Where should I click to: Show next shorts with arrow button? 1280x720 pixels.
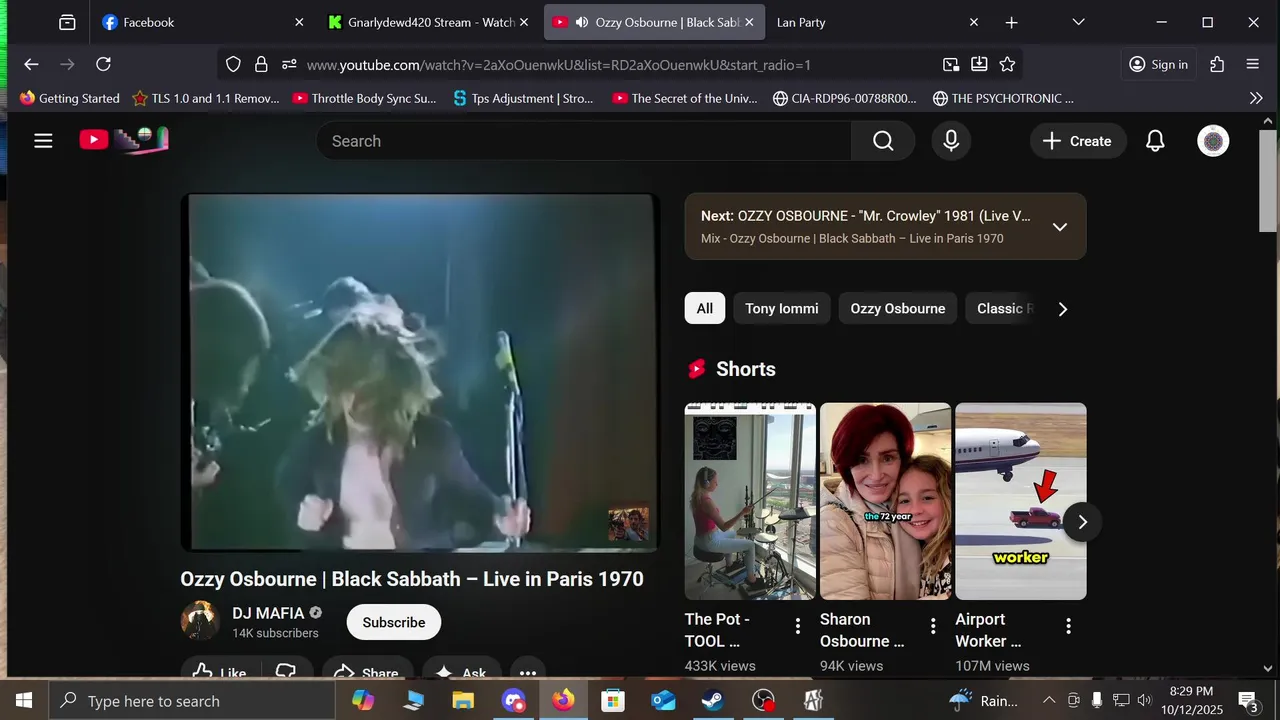pos(1082,522)
